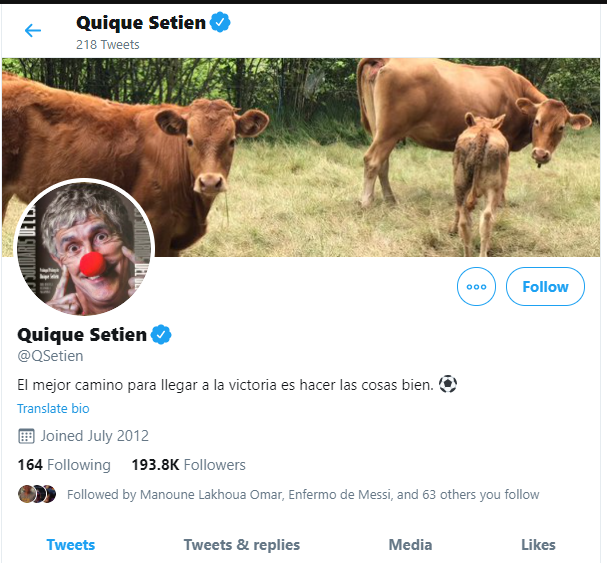
Task: Click the mutual followers avatar stack
Action: [x=37, y=494]
